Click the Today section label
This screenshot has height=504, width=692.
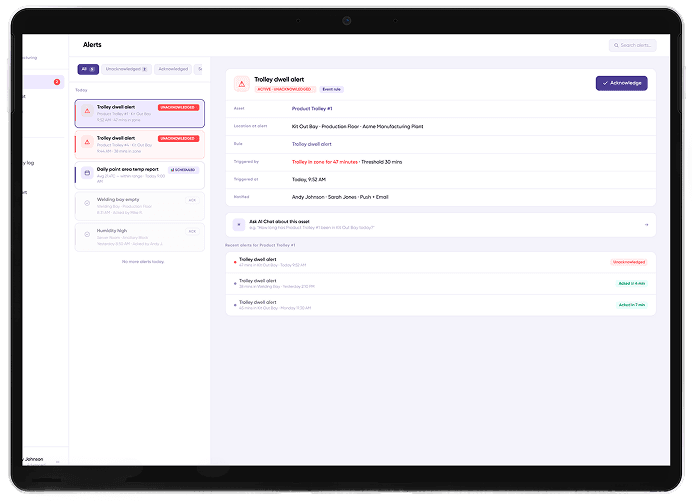point(81,90)
